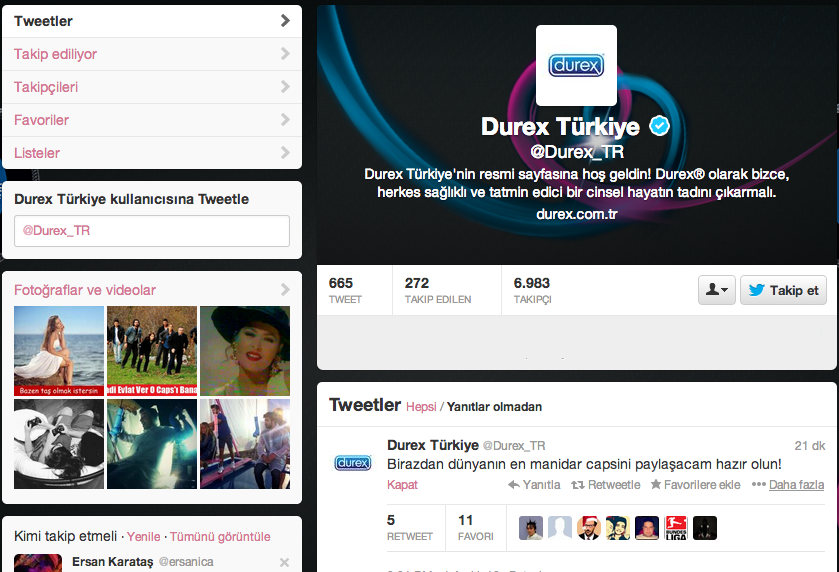The image size is (839, 572).
Task: Click the verified badge next to Durex Türkiye
Action: click(659, 126)
